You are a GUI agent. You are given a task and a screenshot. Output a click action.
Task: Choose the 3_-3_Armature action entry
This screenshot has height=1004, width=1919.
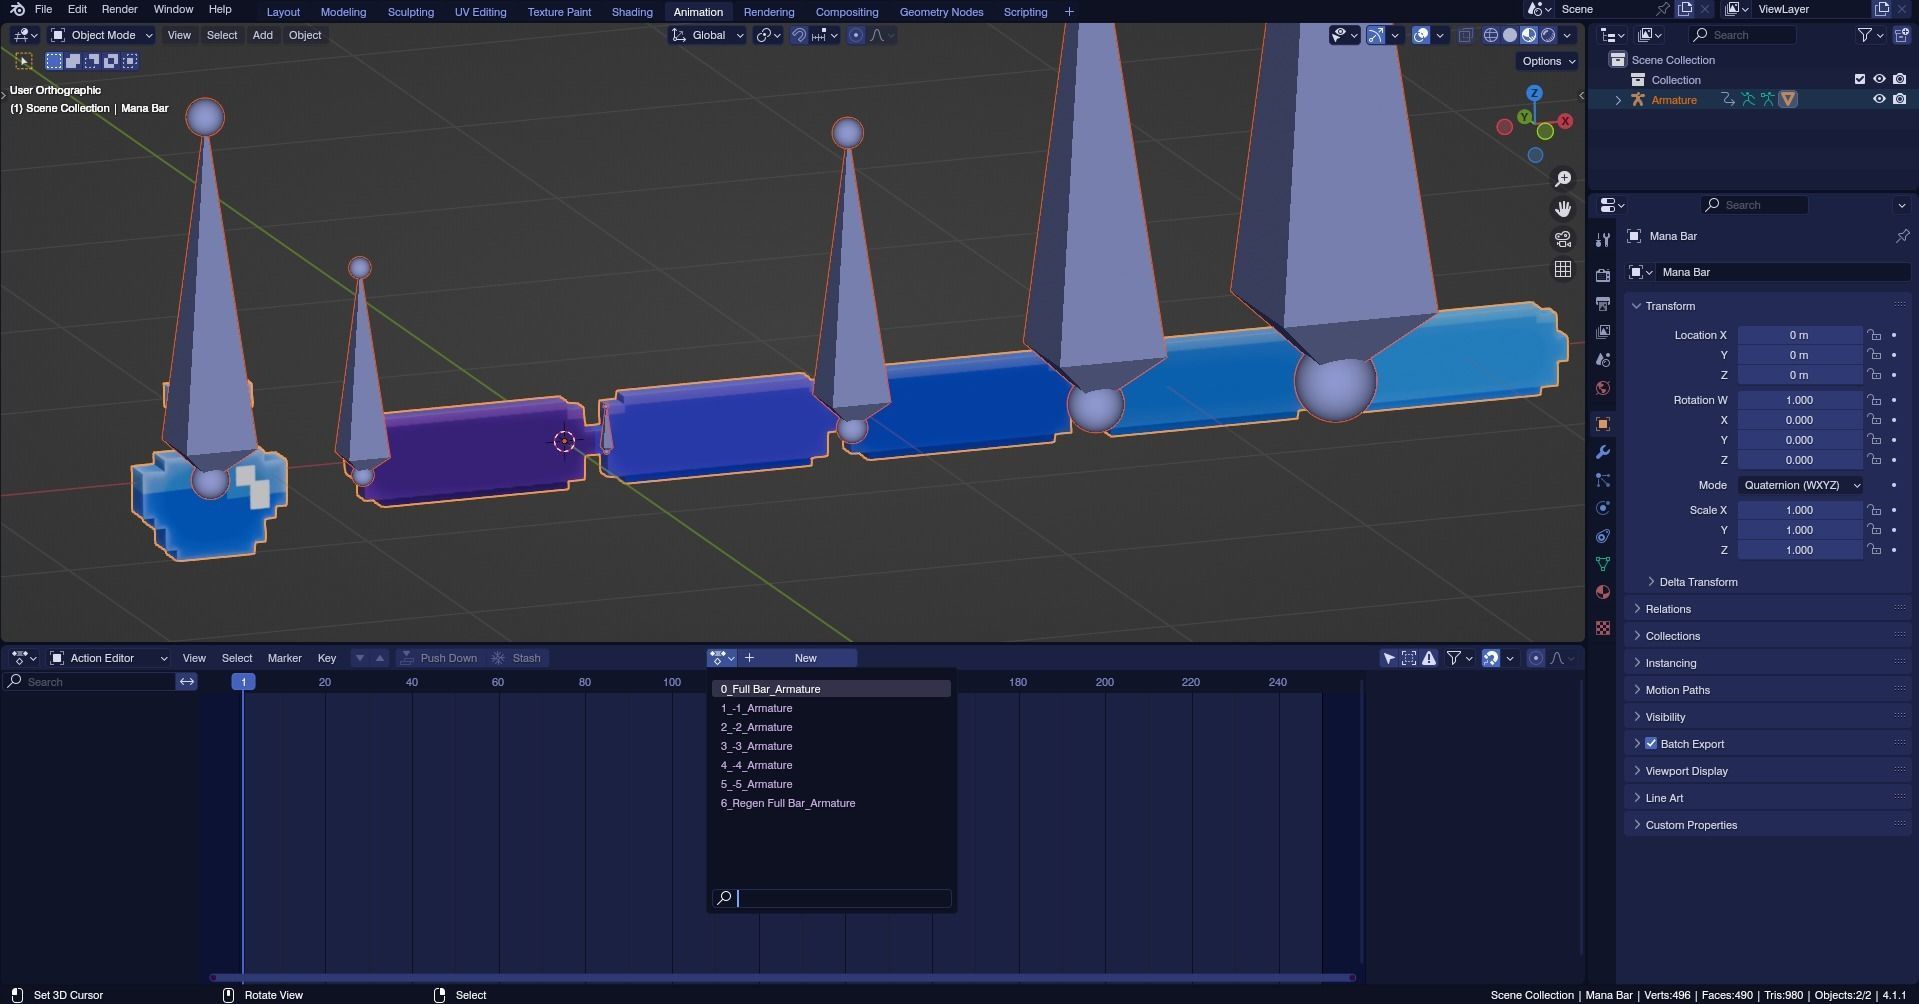831,746
